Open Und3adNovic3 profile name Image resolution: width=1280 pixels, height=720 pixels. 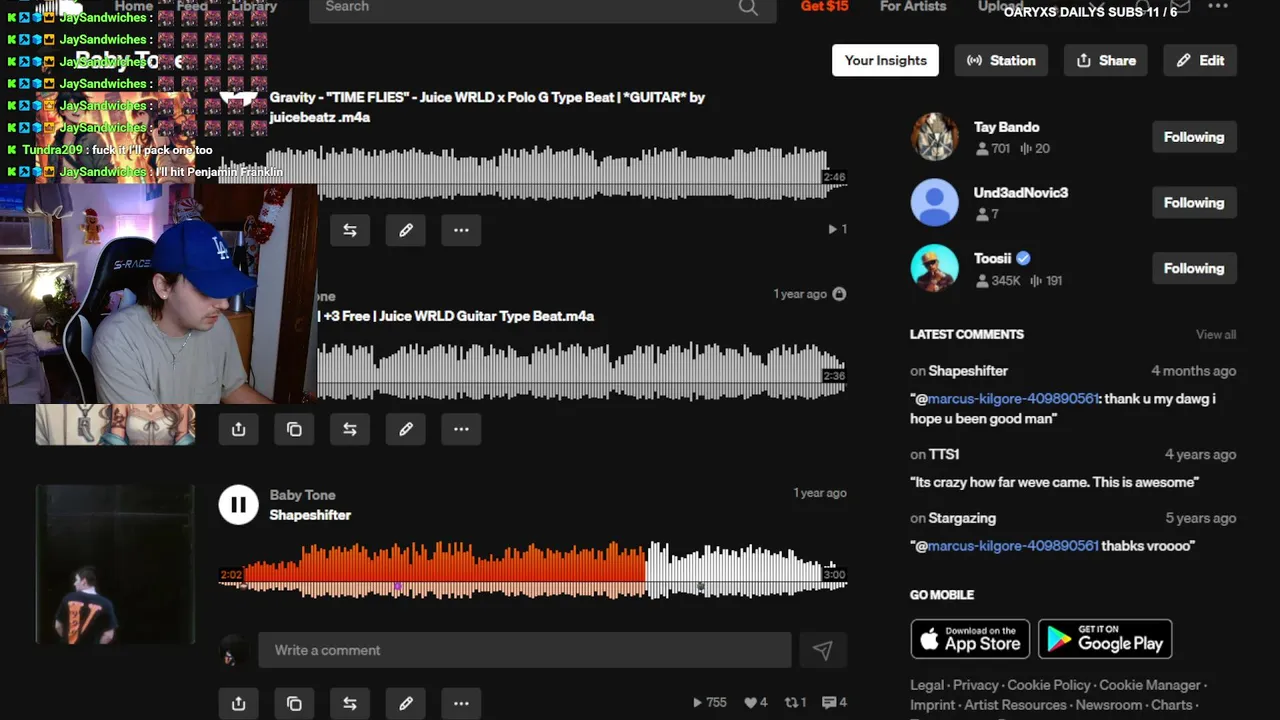pyautogui.click(x=1021, y=192)
